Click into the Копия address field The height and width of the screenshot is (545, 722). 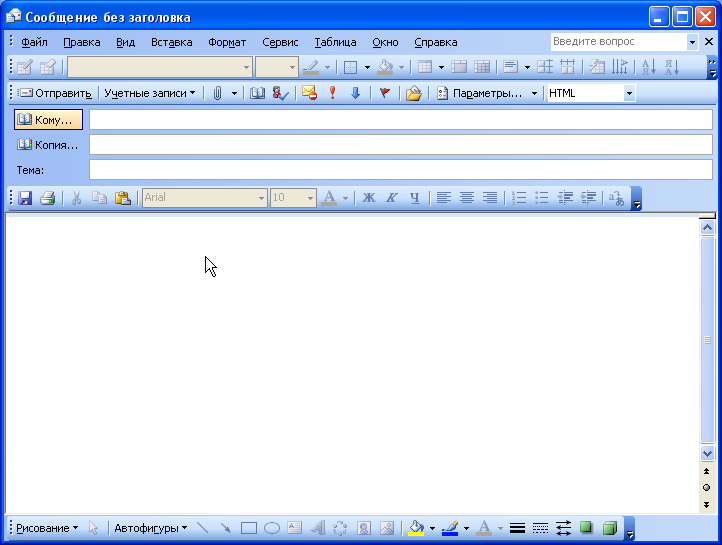point(401,145)
